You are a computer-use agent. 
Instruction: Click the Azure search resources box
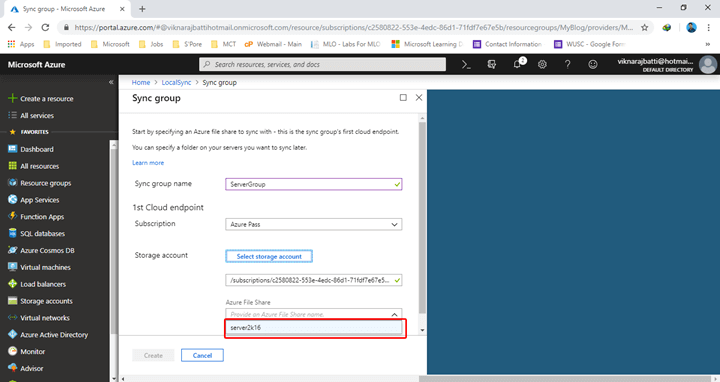[322, 65]
